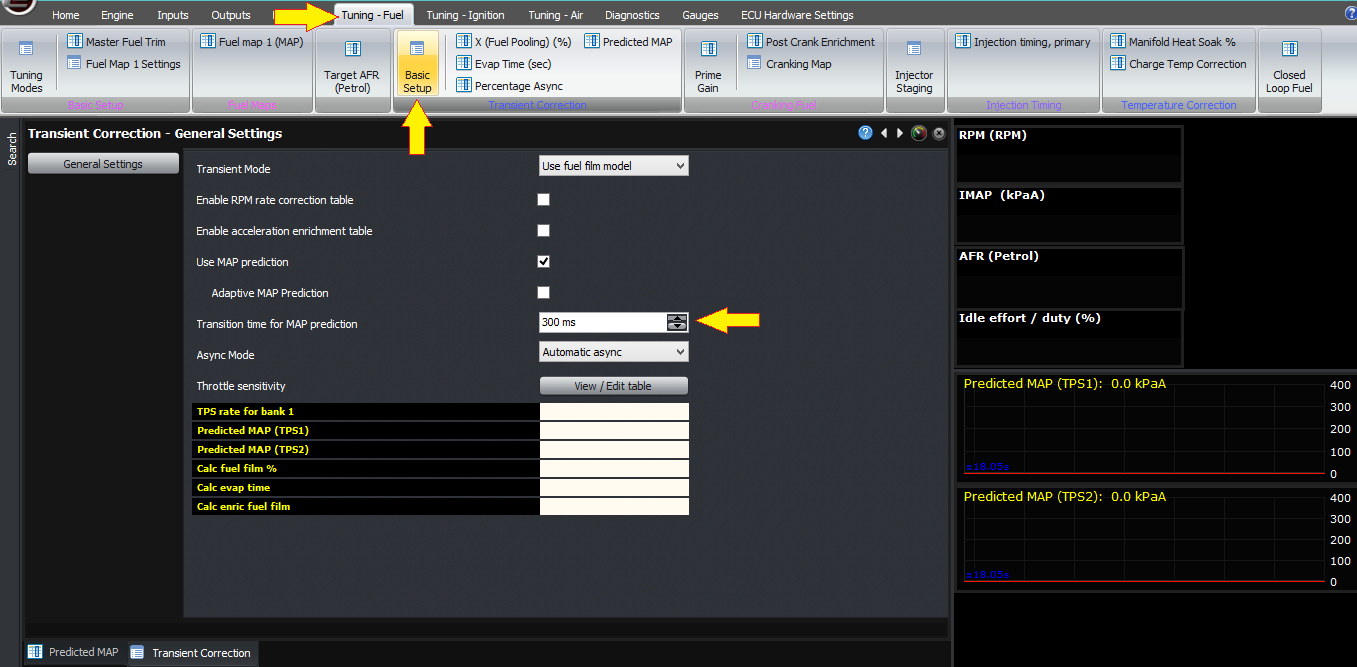
Task: Switch to the Predicted MAP bottom tab
Action: (x=73, y=652)
